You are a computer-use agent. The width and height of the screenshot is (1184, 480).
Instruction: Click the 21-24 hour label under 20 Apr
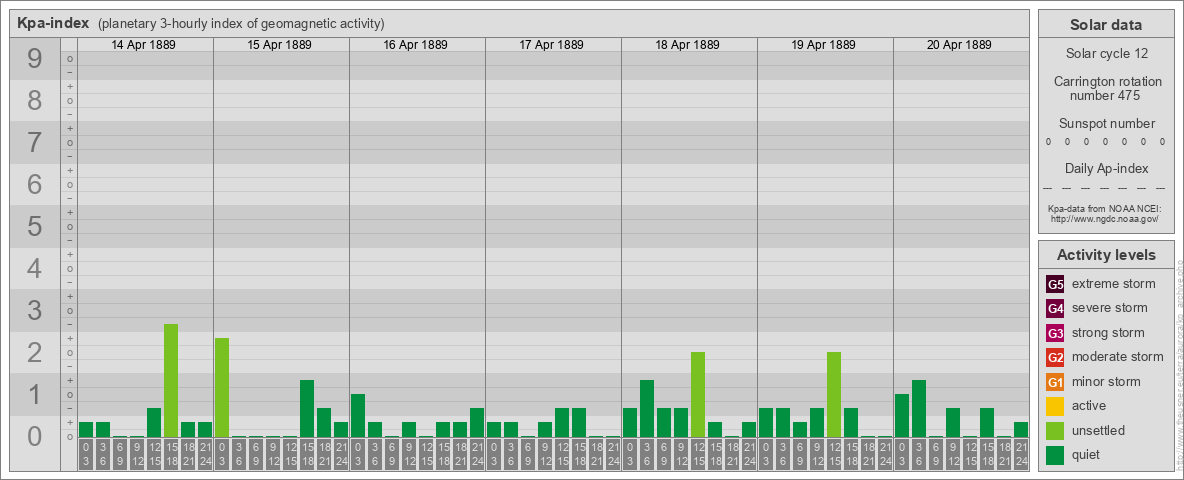(x=1020, y=454)
